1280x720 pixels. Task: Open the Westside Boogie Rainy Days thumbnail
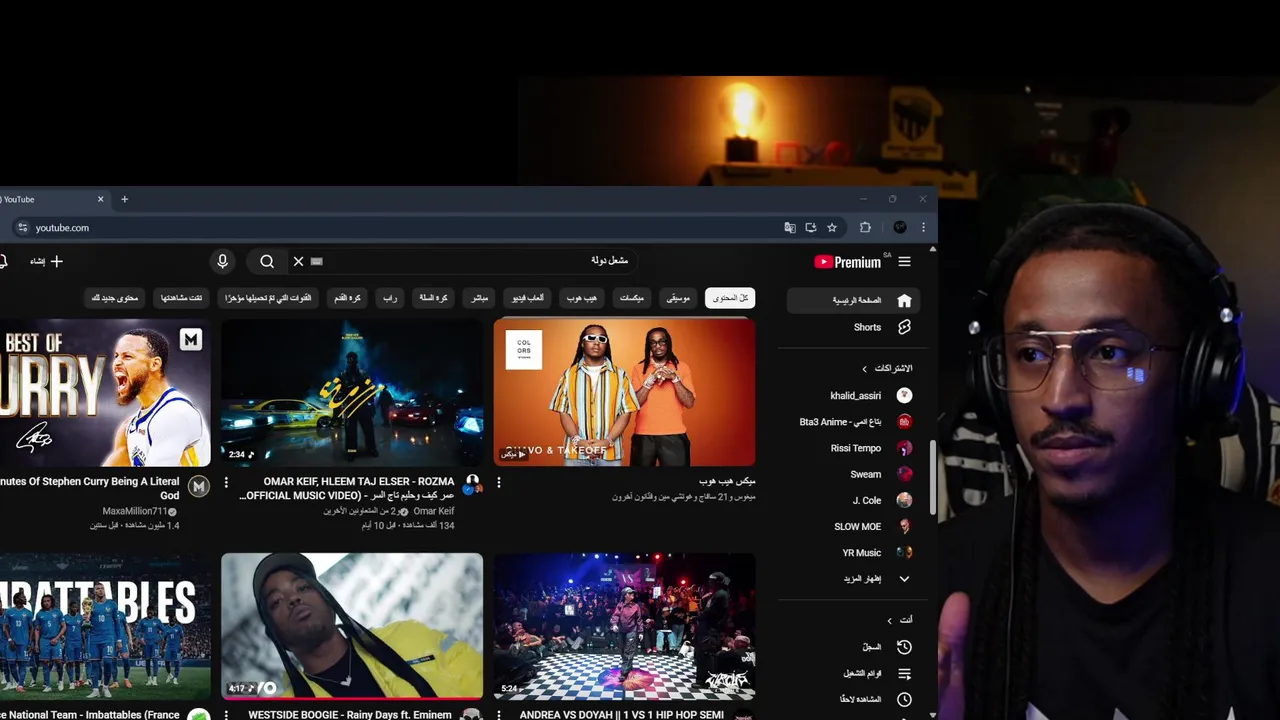pyautogui.click(x=352, y=627)
